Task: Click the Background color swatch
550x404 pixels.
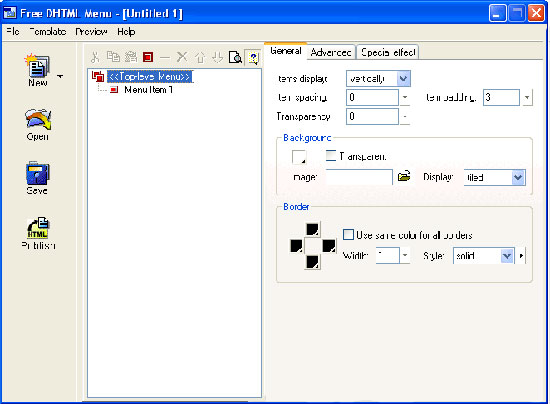Action: [299, 157]
